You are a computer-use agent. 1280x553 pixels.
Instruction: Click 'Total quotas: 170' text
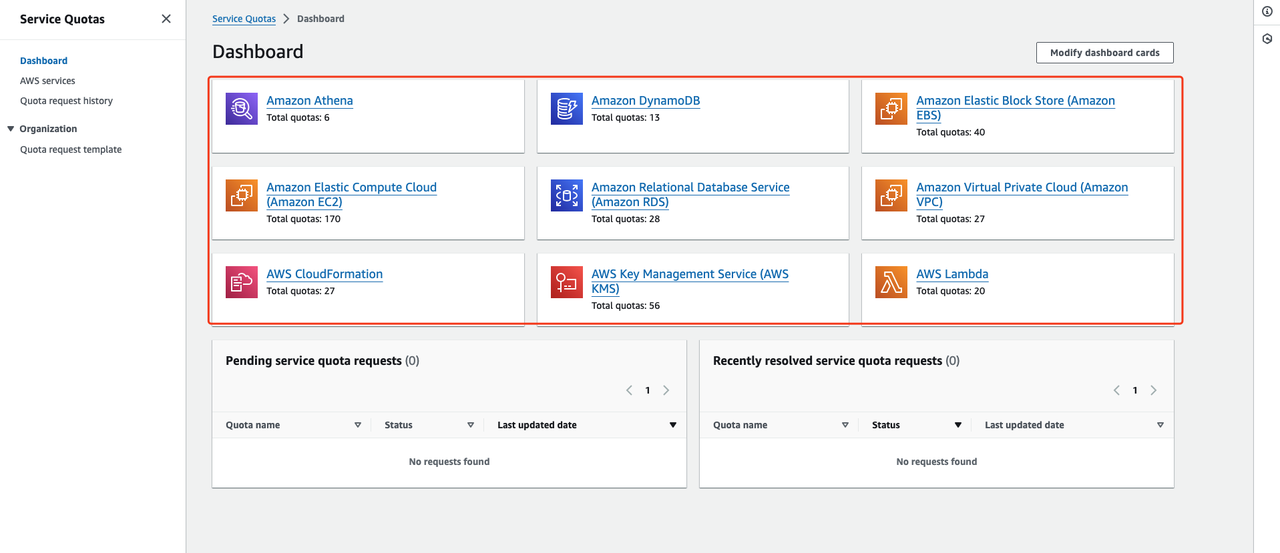coord(304,219)
